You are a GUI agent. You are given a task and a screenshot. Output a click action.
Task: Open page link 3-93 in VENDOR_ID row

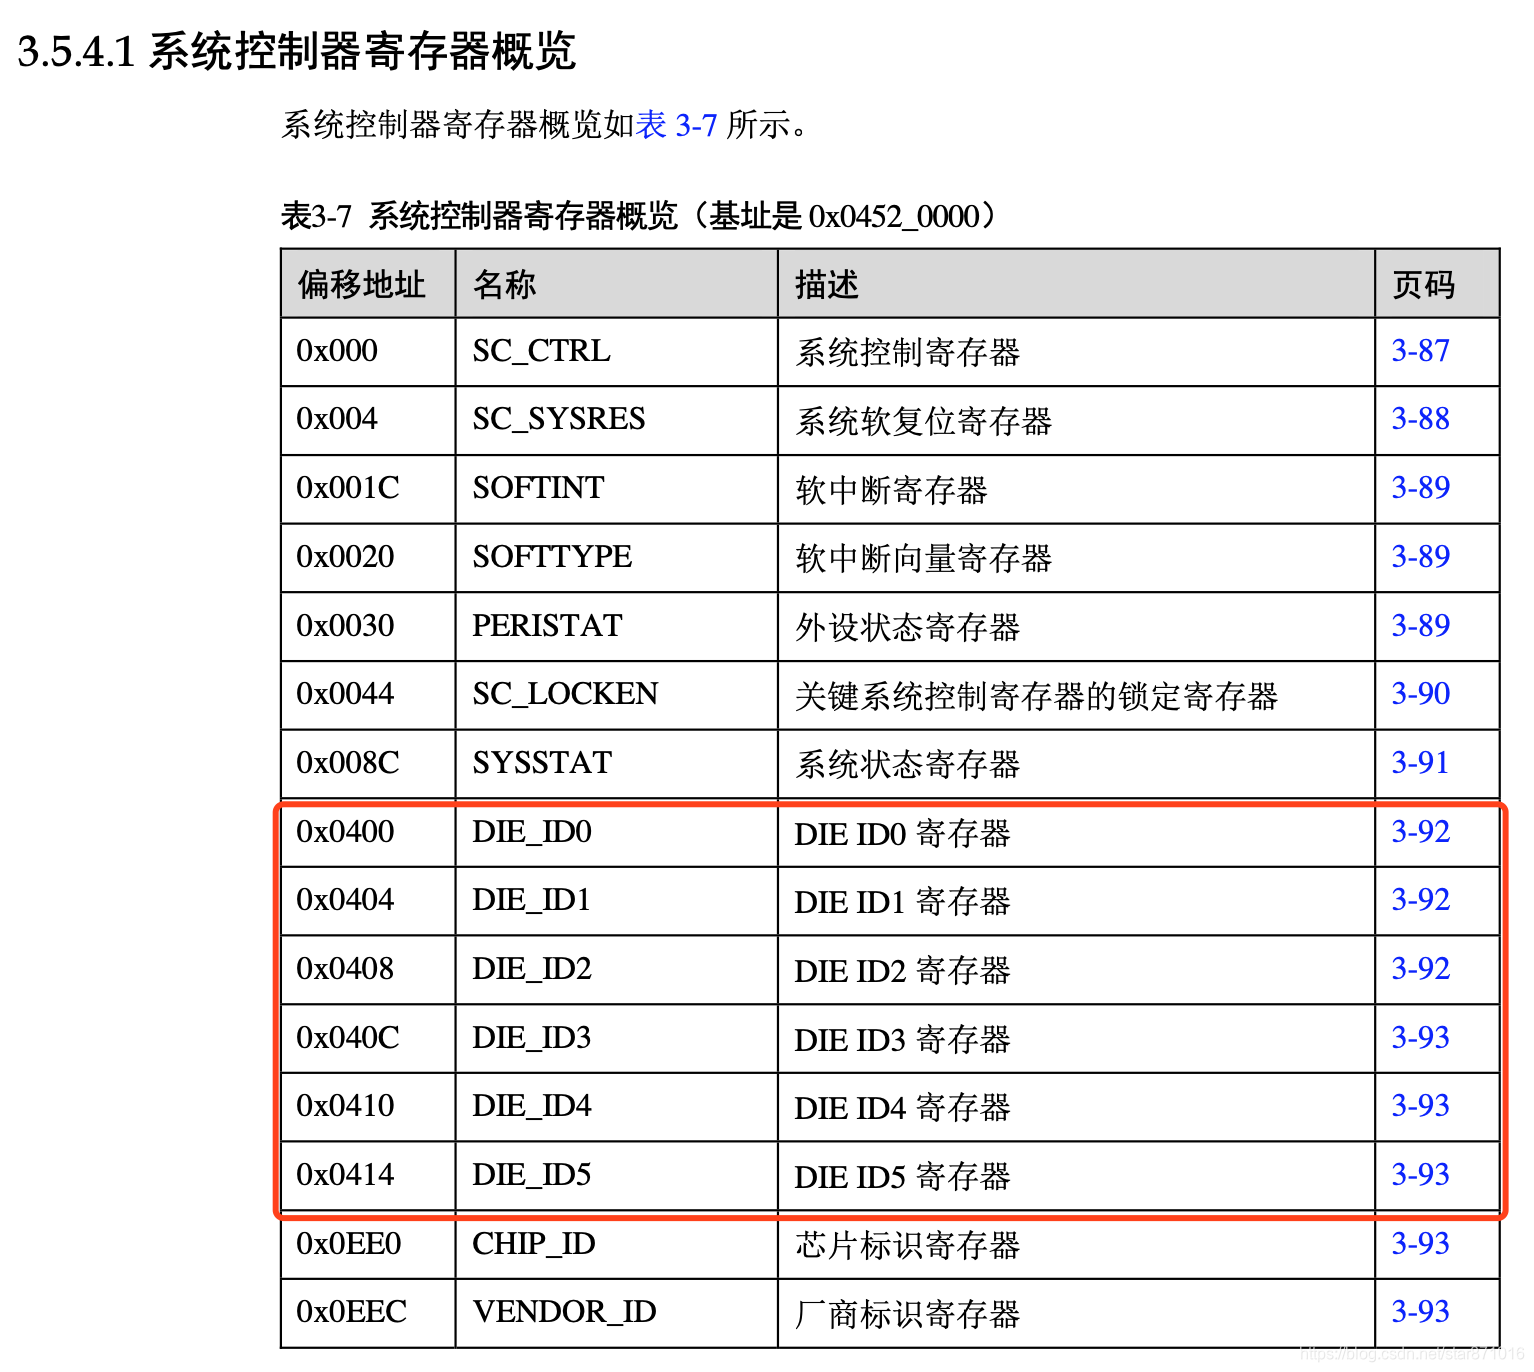pyautogui.click(x=1420, y=1312)
